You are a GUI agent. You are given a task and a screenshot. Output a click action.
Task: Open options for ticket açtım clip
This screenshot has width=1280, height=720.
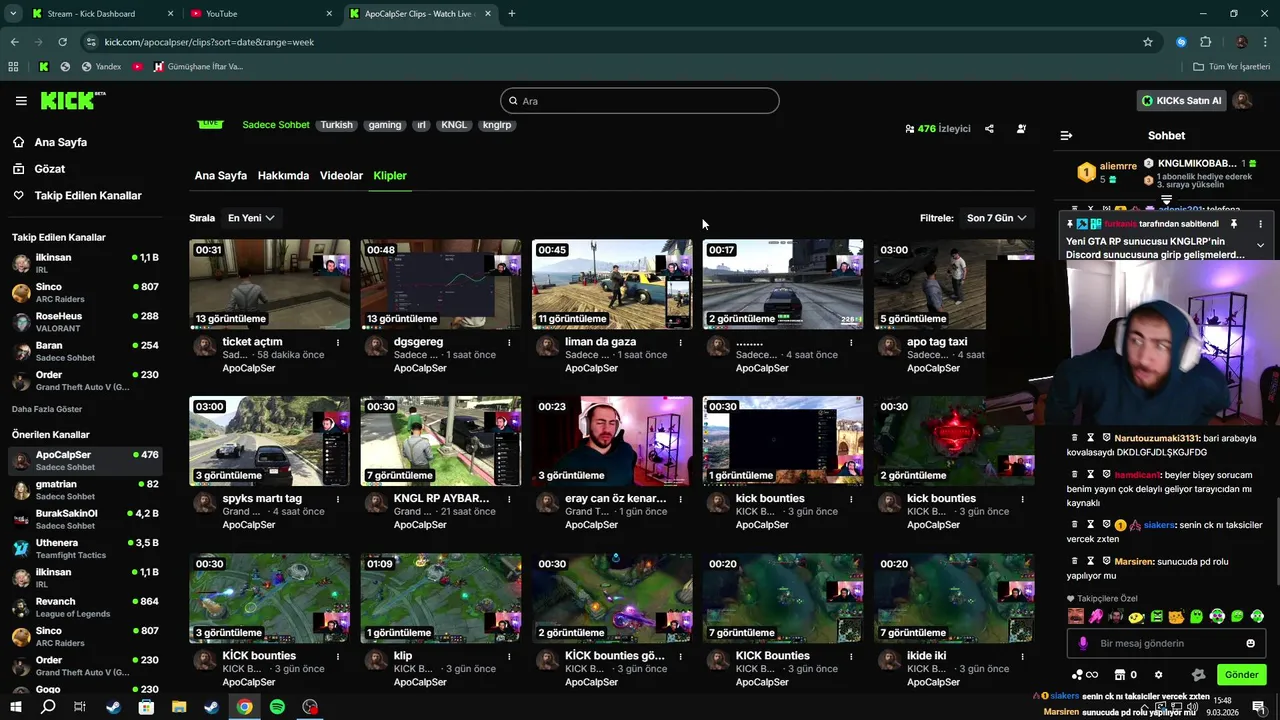(x=338, y=342)
